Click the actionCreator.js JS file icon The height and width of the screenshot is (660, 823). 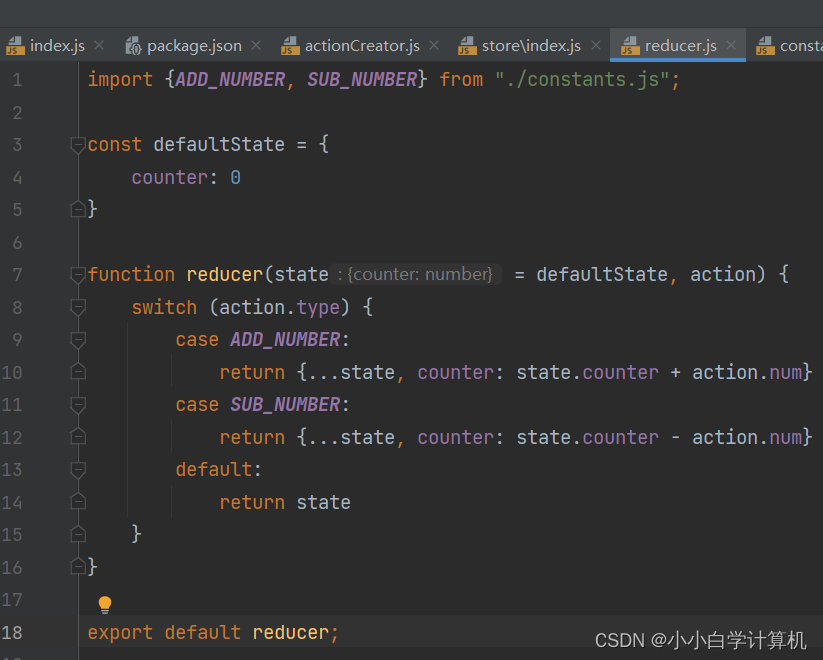[290, 46]
